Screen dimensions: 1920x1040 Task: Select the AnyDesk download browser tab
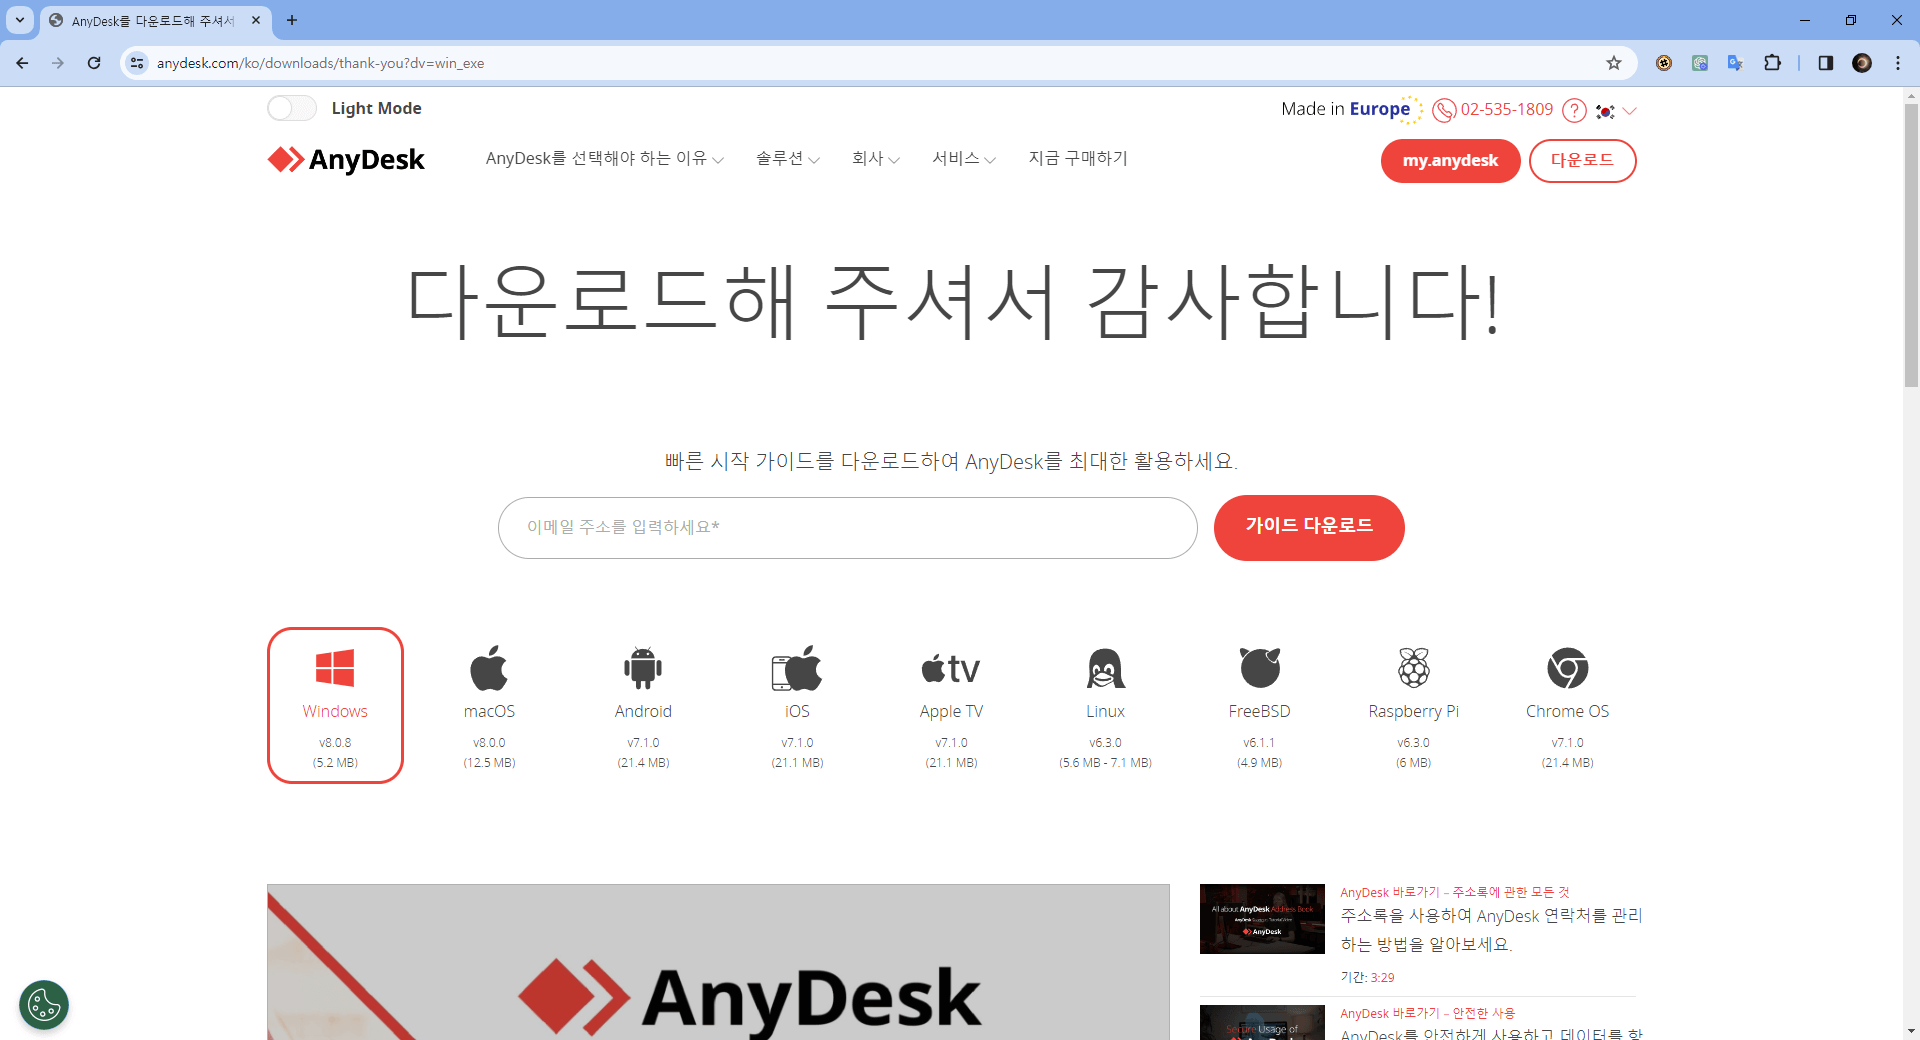click(155, 20)
